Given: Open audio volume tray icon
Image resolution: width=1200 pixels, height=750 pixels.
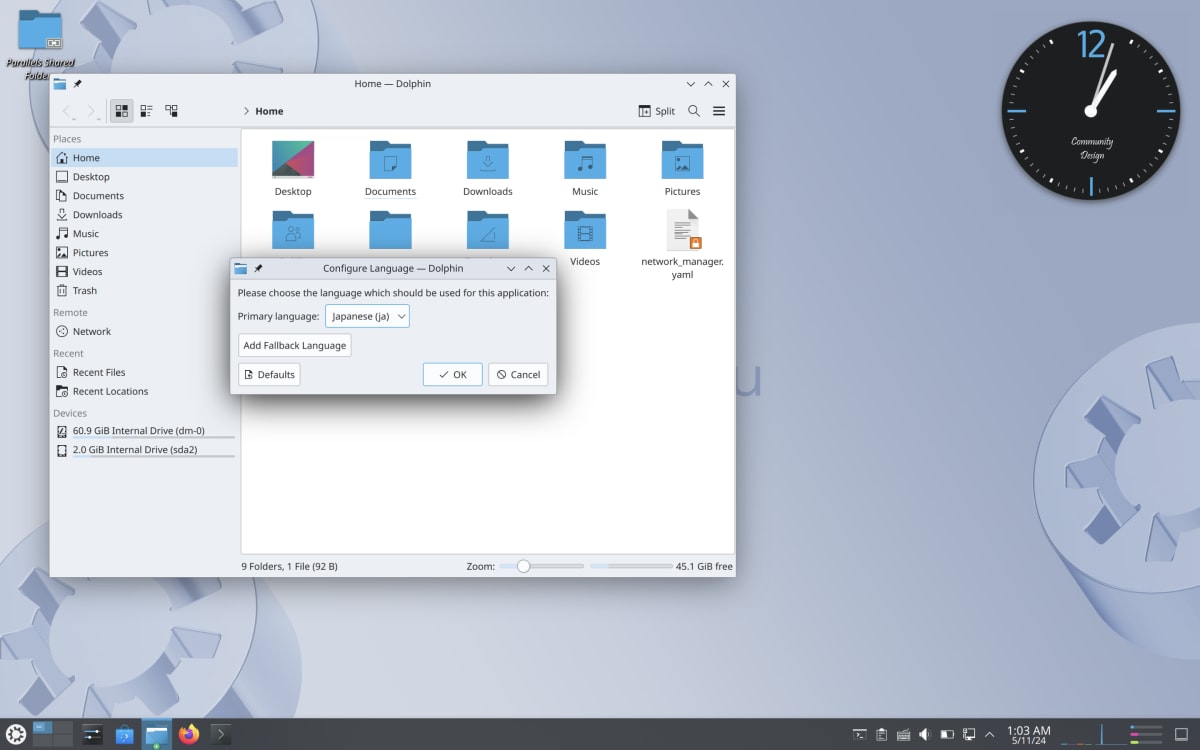Looking at the screenshot, I should point(925,734).
